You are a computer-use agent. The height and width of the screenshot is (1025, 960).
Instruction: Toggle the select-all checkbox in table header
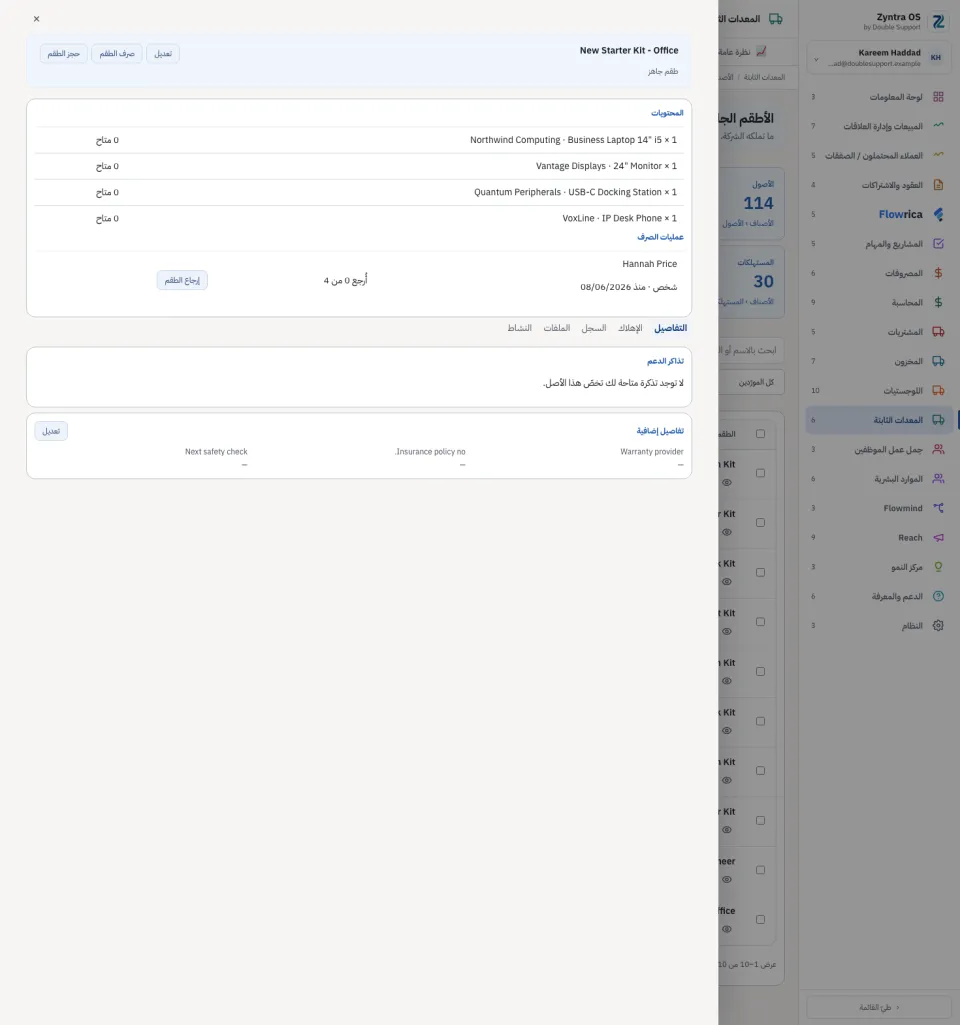760,434
